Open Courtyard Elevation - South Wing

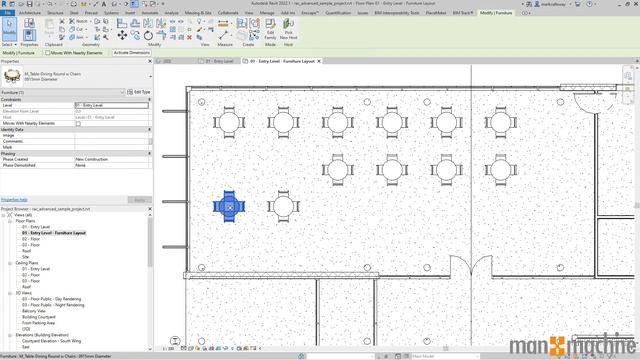click(x=51, y=341)
